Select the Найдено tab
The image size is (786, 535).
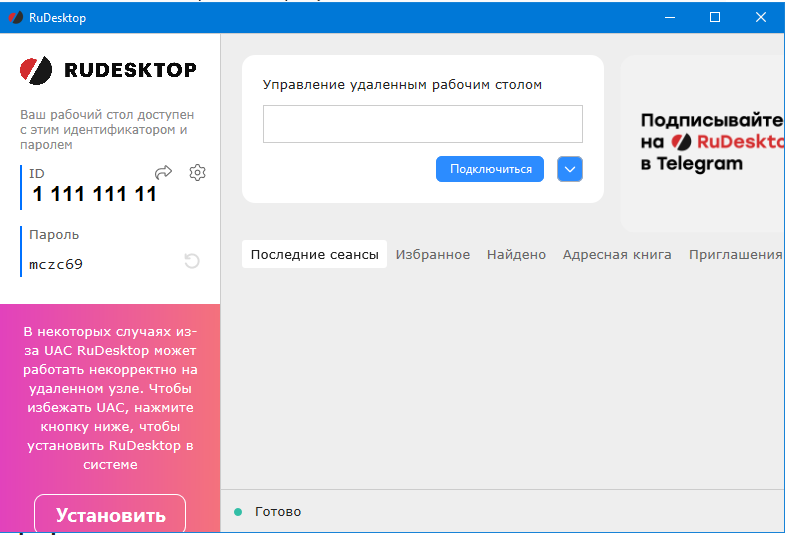[x=516, y=254]
